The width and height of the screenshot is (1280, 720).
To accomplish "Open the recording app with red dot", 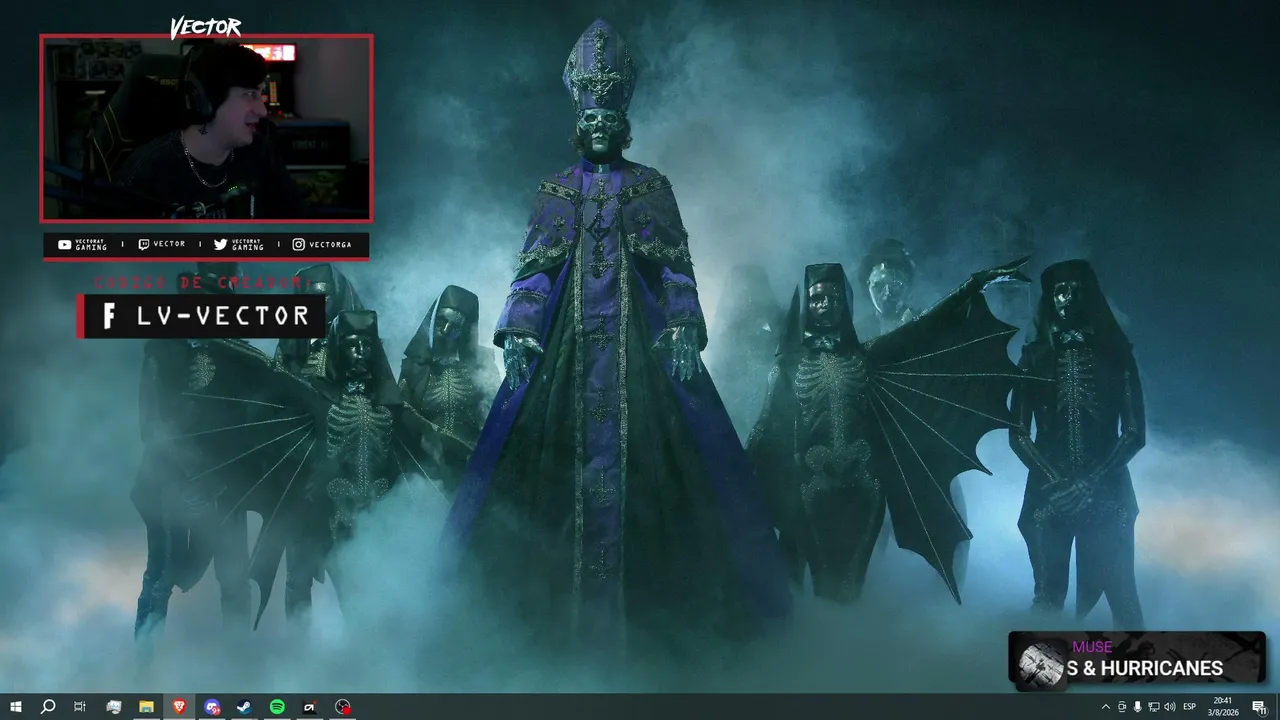I will point(343,707).
